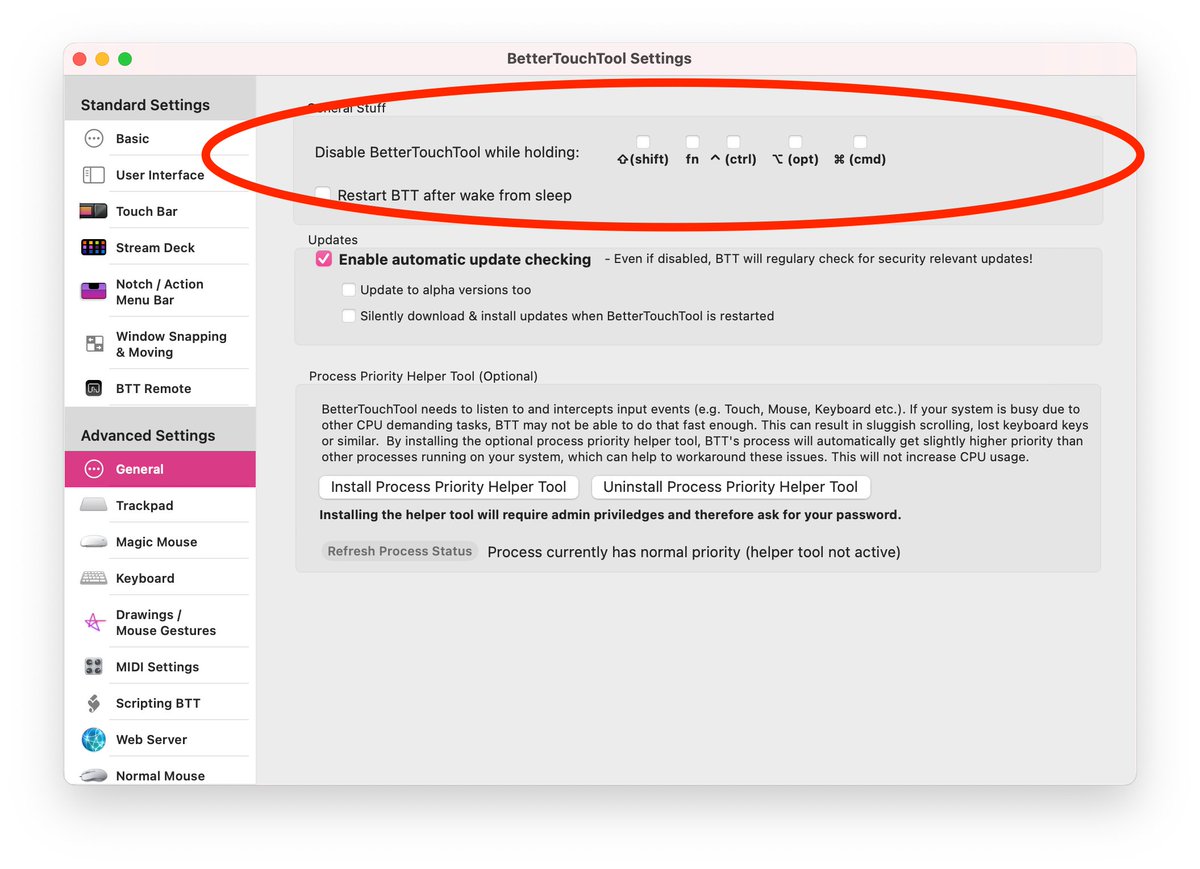Click the 'Process currently has normal priority' status text
This screenshot has width=1200, height=869.
pos(694,552)
